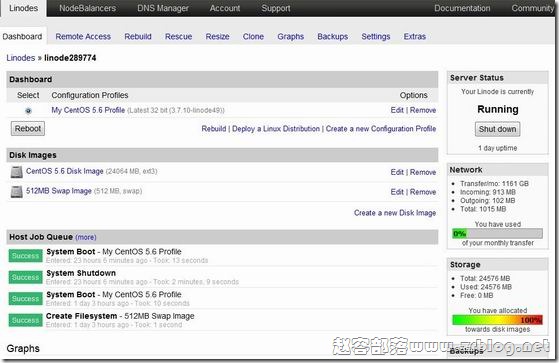The width and height of the screenshot is (559, 363).
Task: Follow the Linodes breadcrumb link
Action: coord(21,58)
